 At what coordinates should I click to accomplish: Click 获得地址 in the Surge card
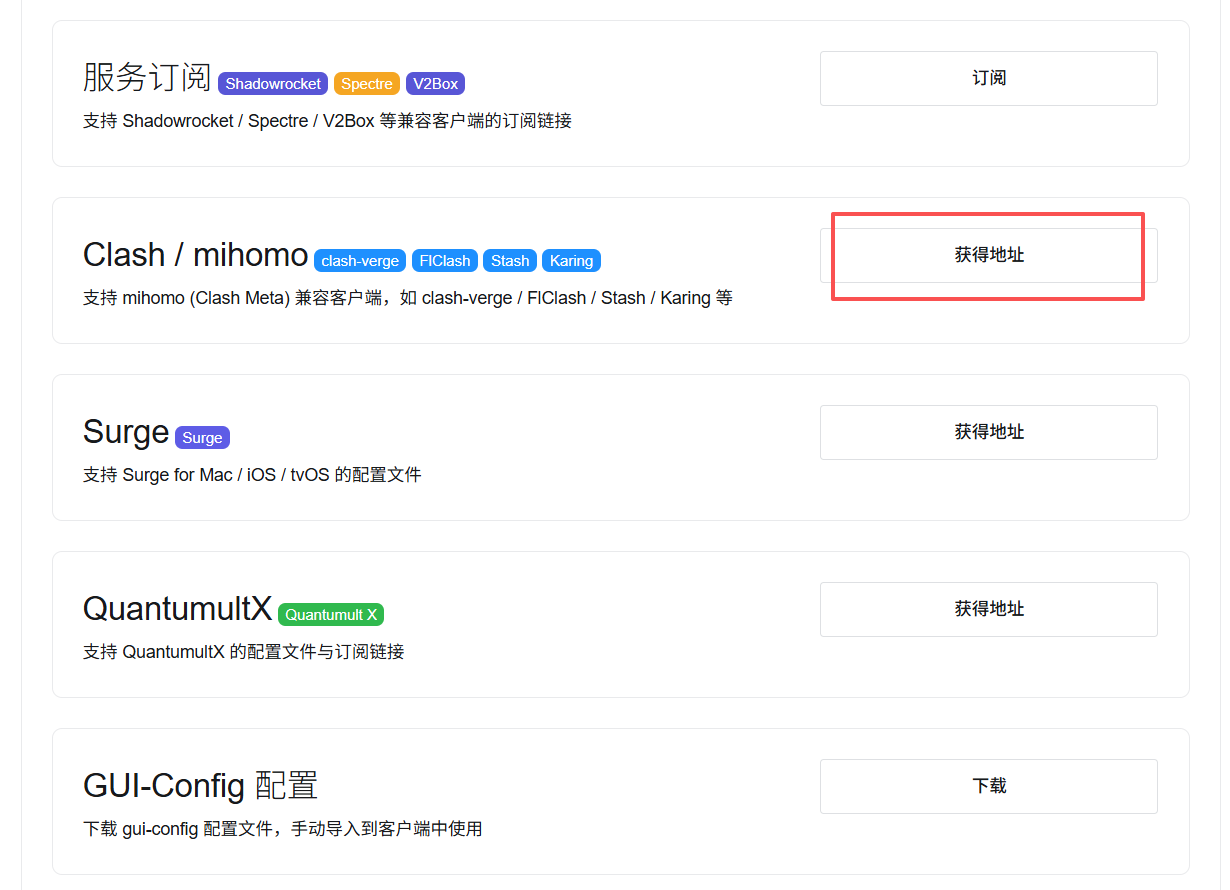[988, 432]
